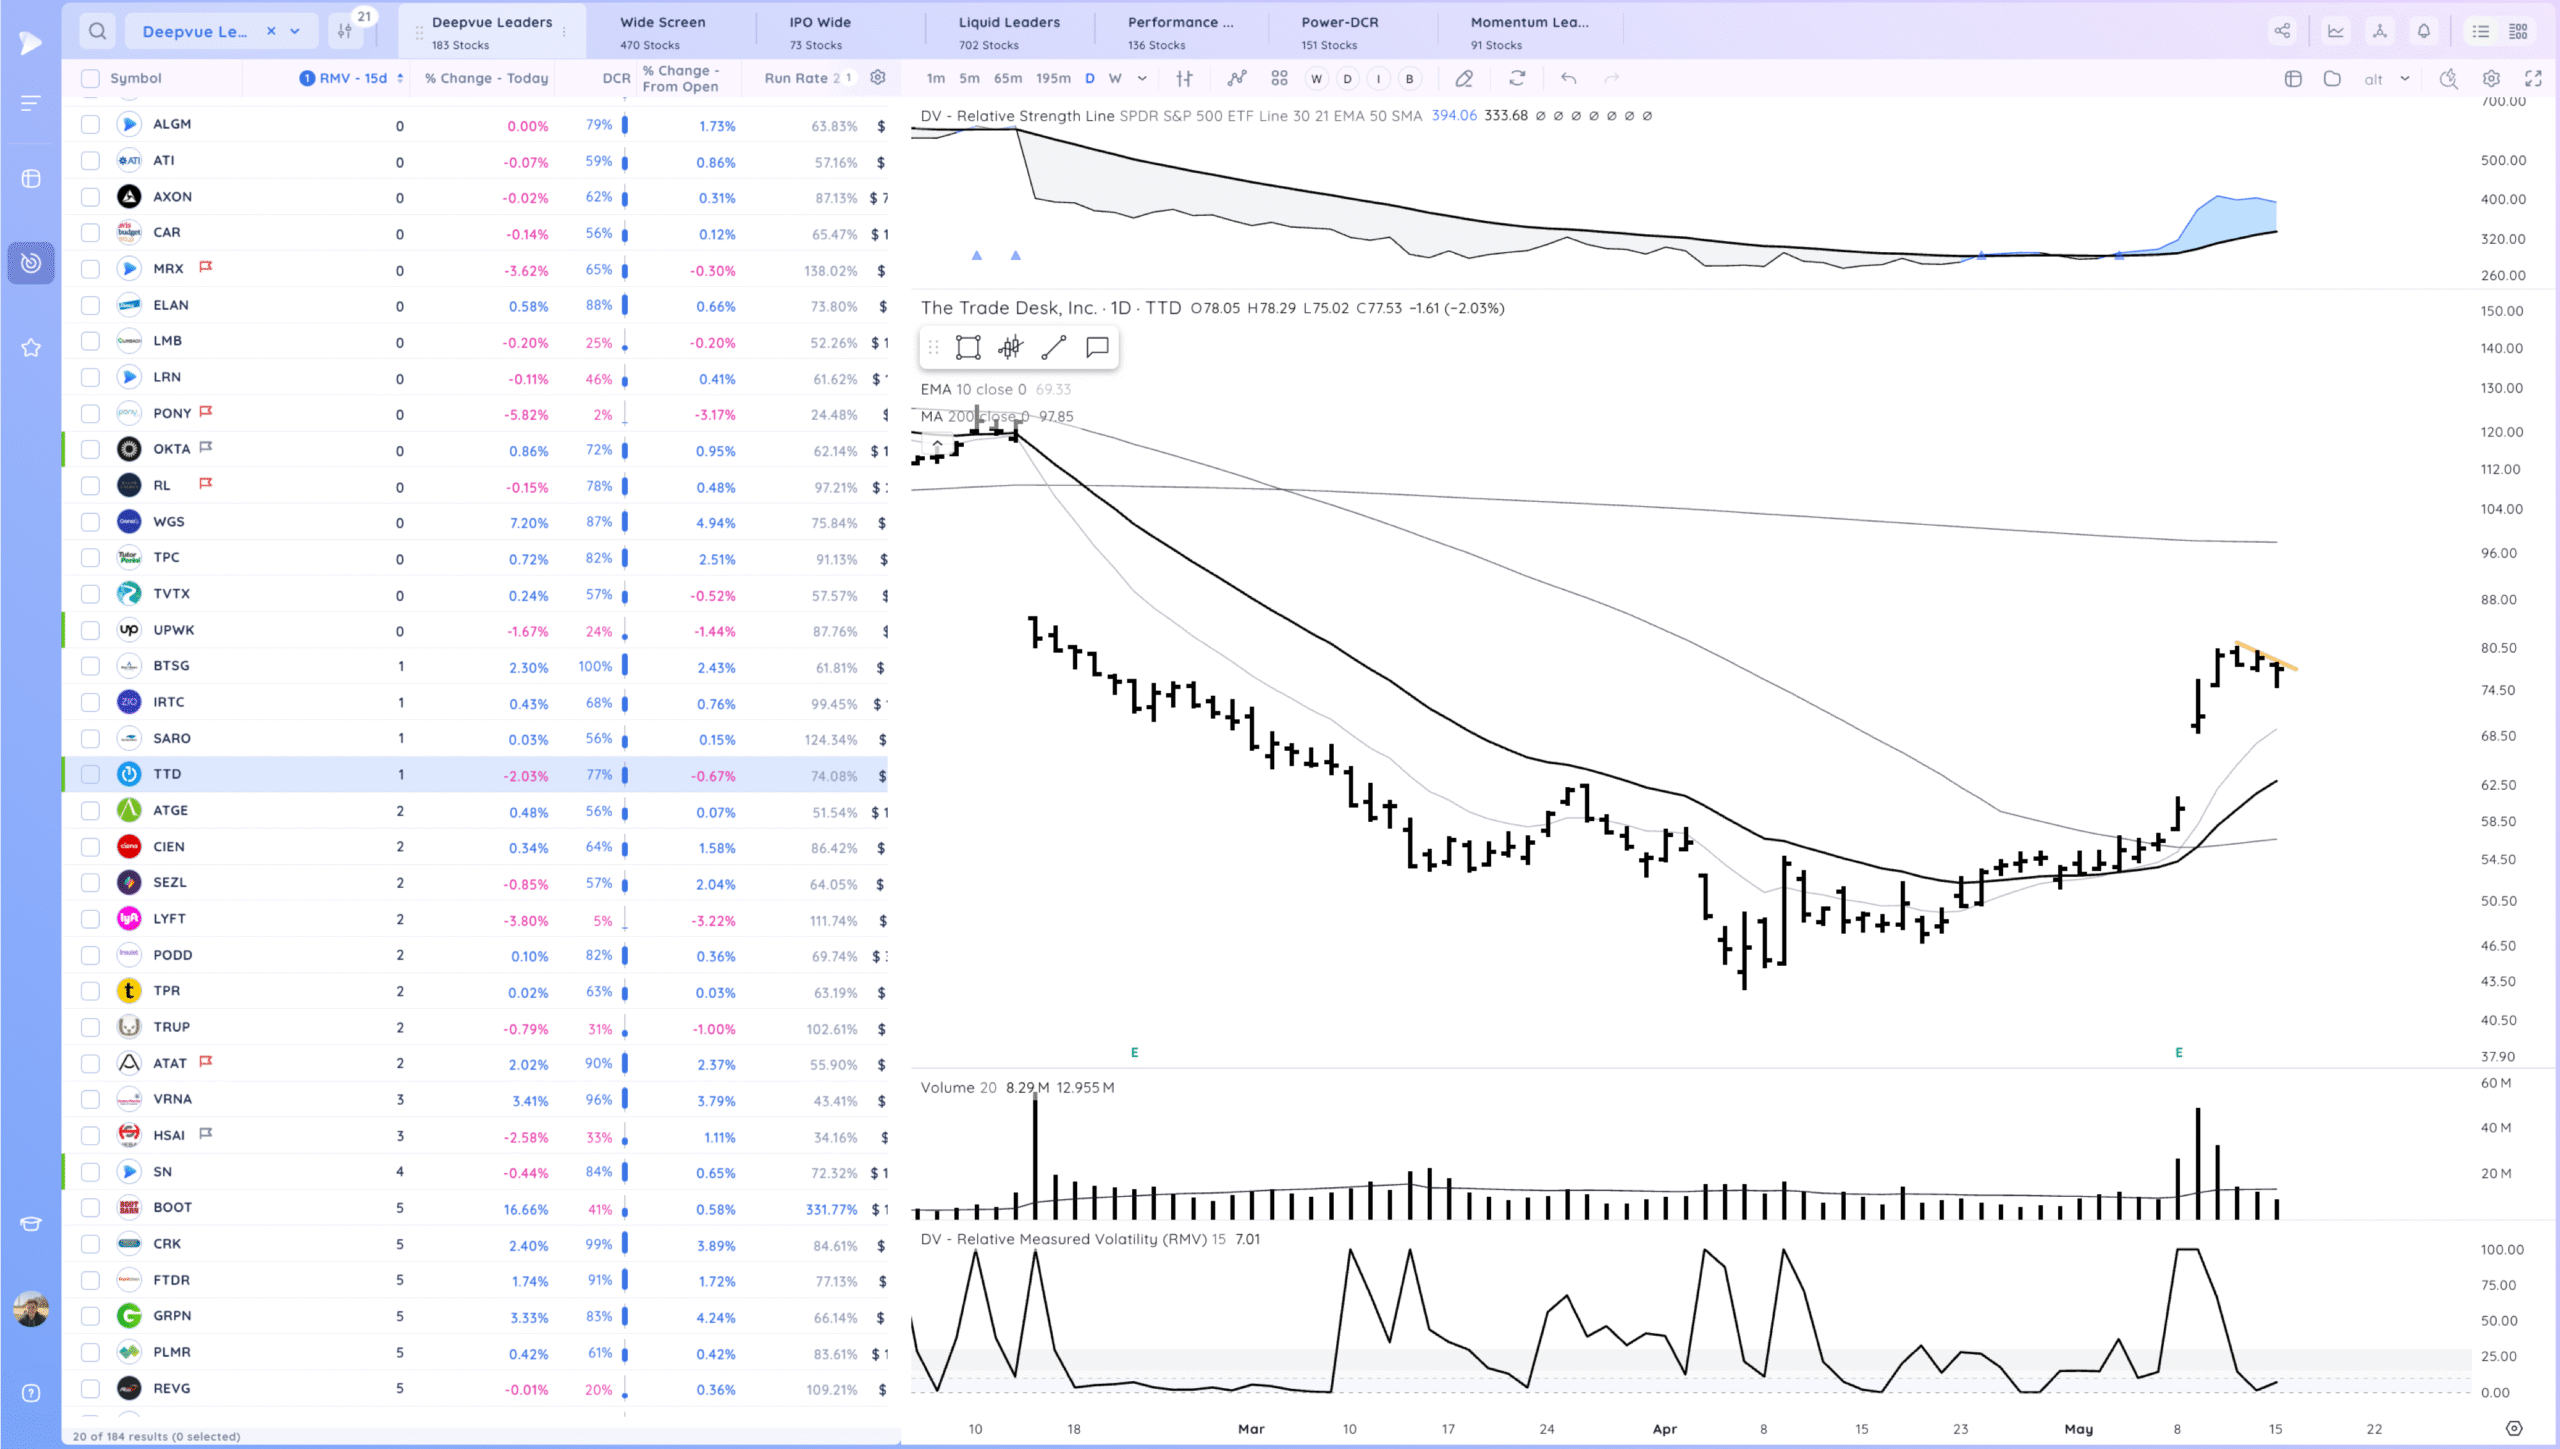2560x1449 pixels.
Task: Open the Power-DCR tab
Action: coord(1339,31)
